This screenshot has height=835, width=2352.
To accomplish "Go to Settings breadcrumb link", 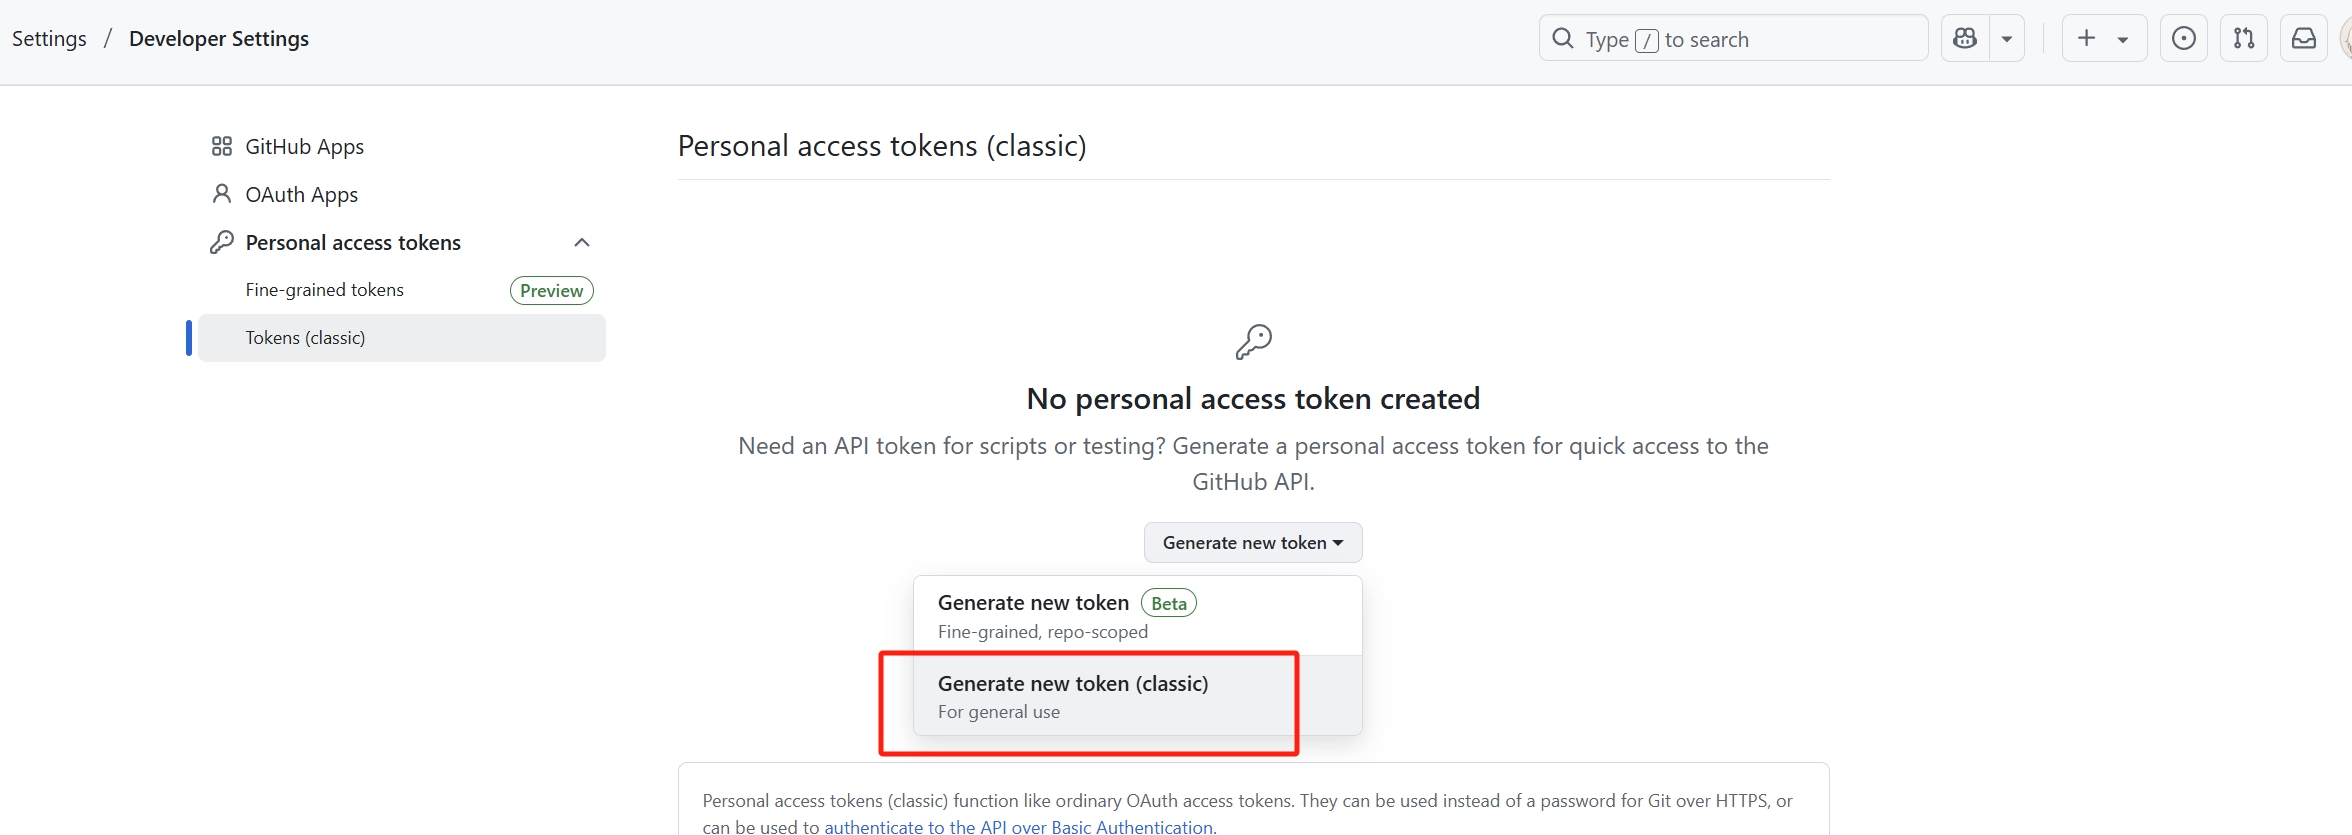I will click(49, 39).
